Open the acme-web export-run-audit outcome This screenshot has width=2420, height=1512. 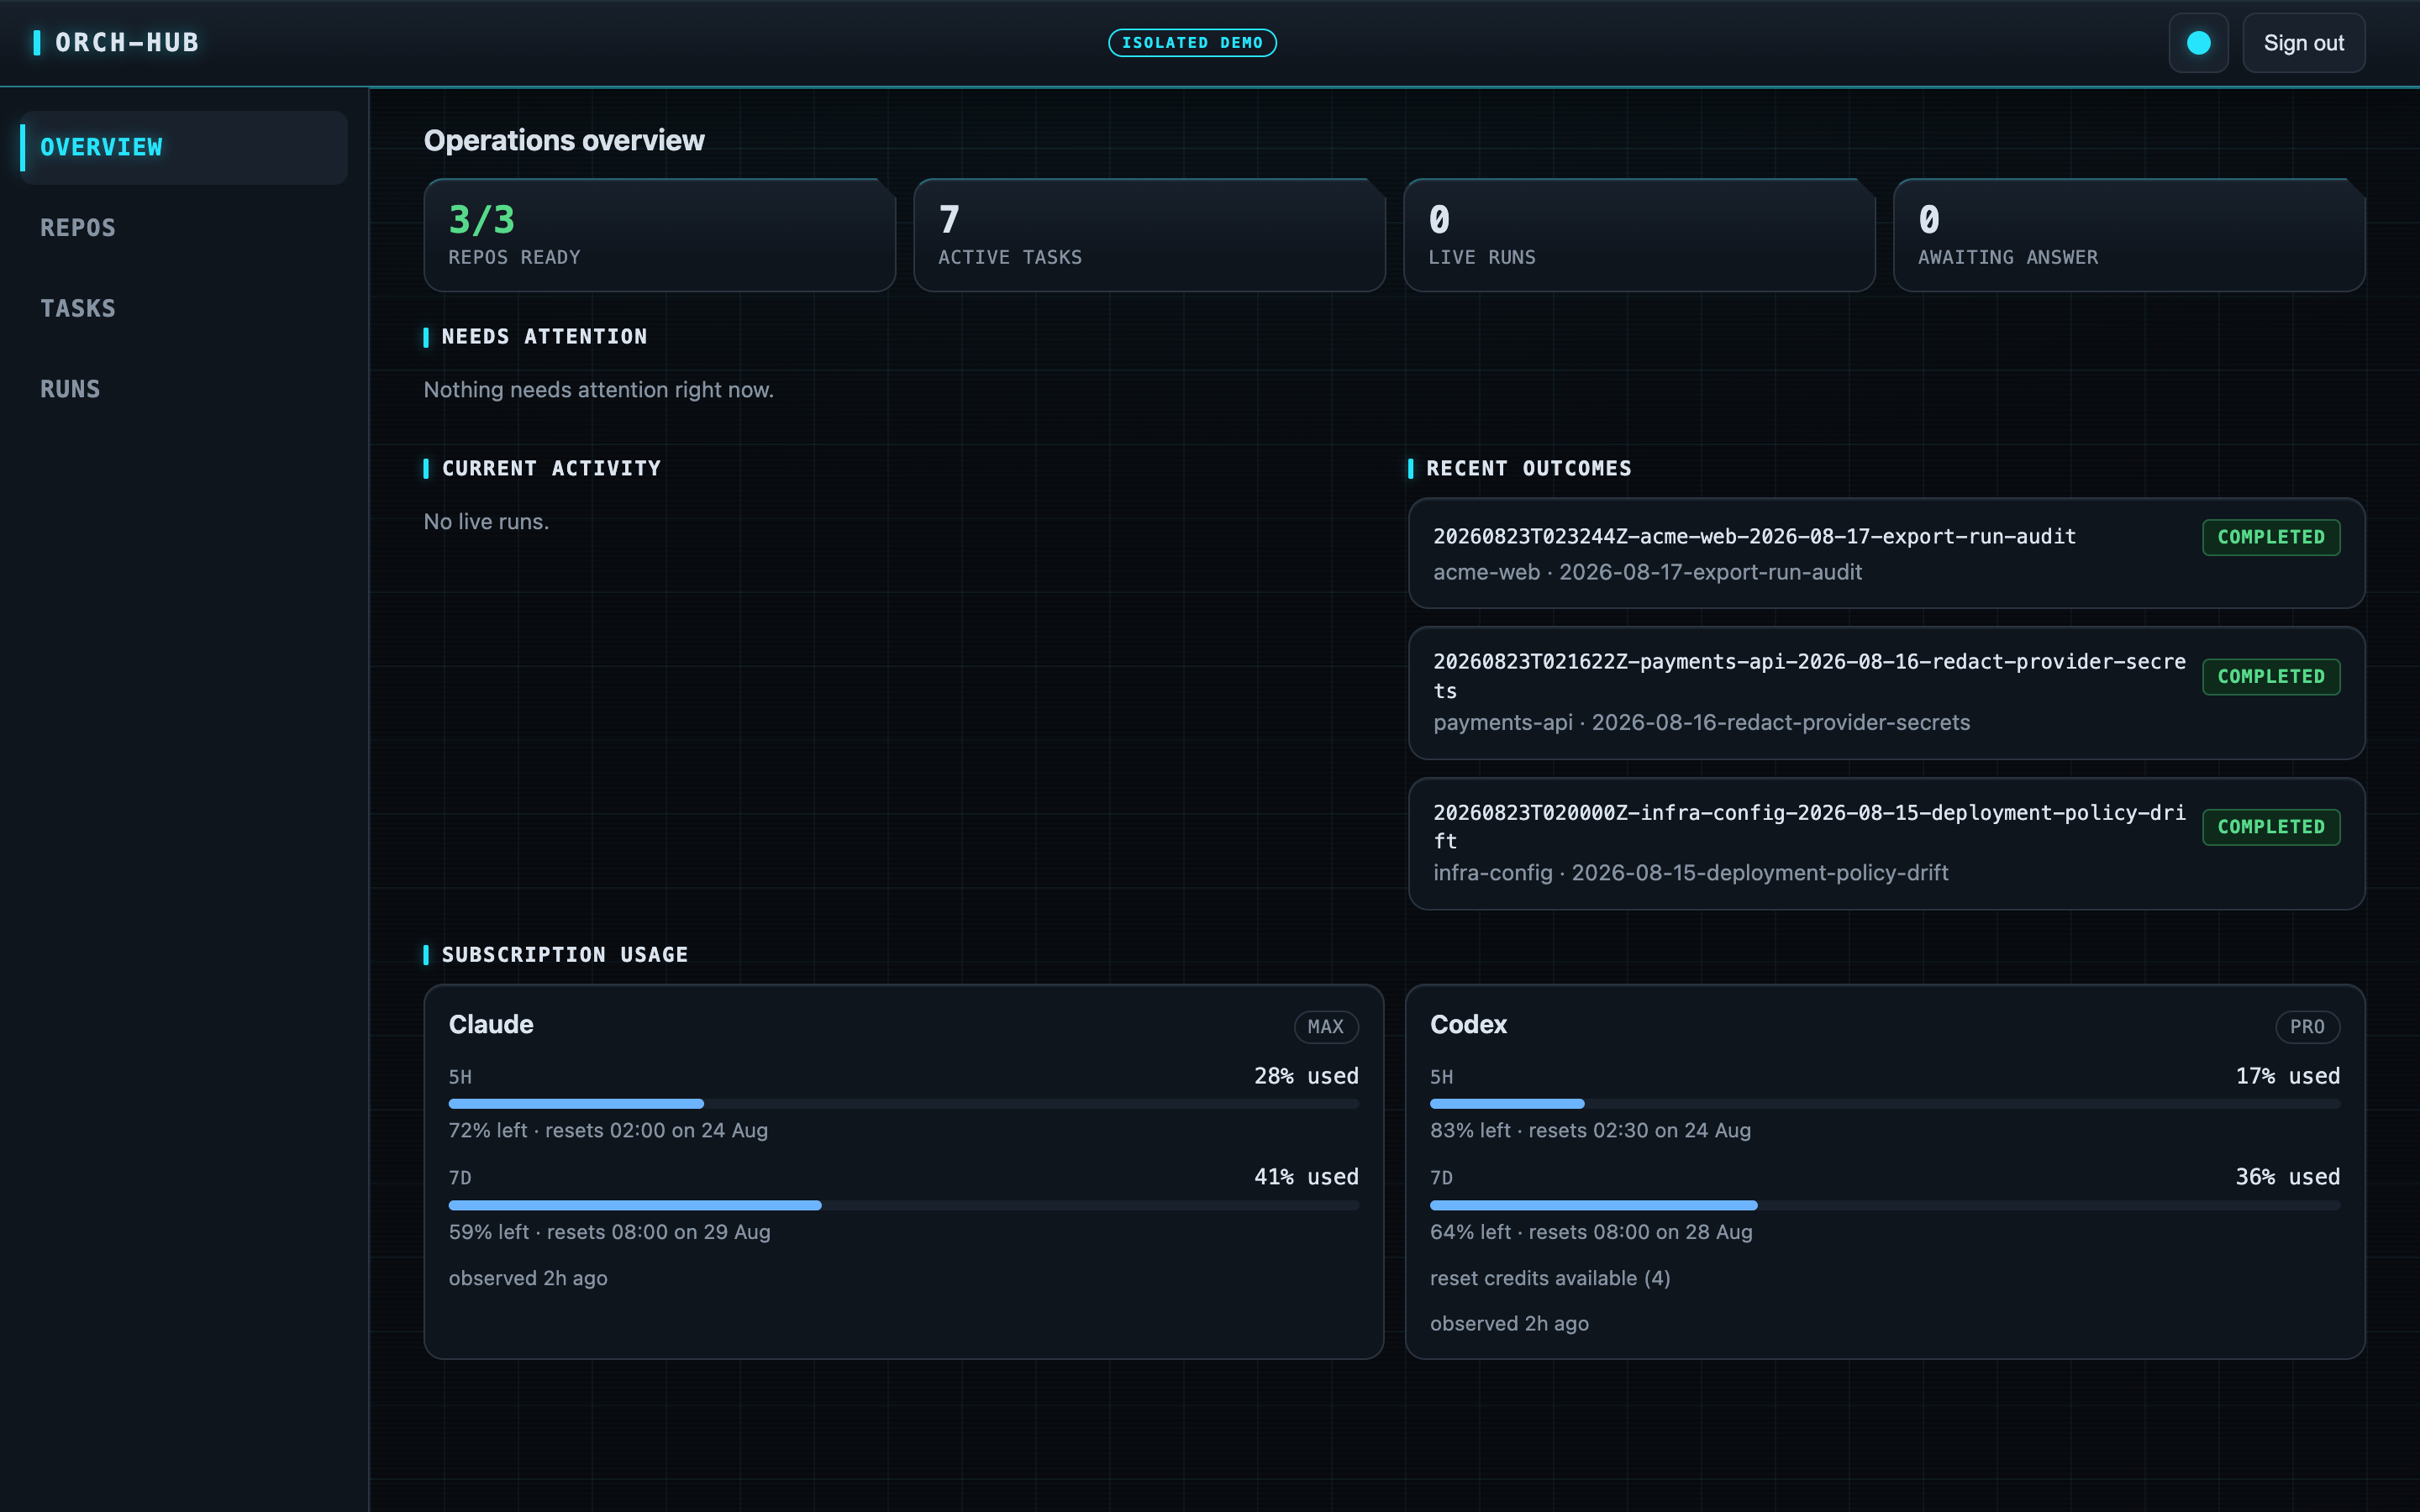pos(1886,553)
